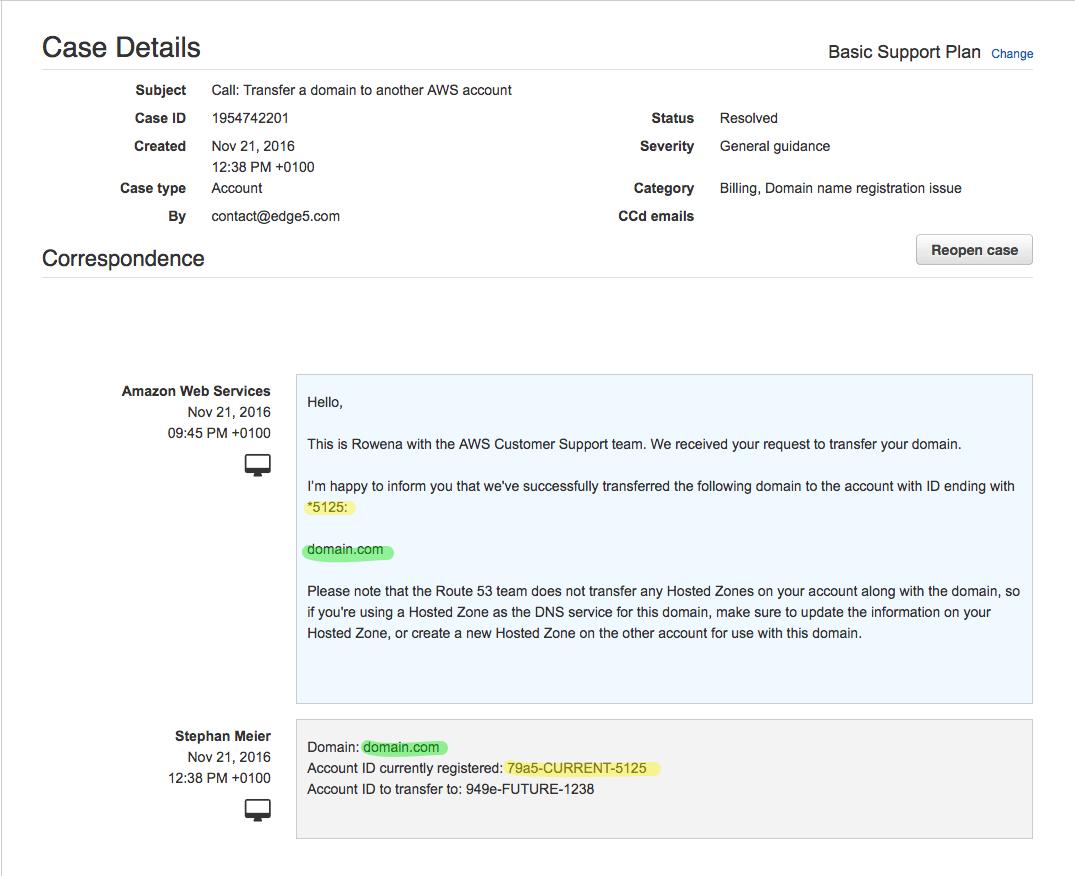This screenshot has height=876, width=1075.
Task: Click the General guidance severity value
Action: coord(774,145)
